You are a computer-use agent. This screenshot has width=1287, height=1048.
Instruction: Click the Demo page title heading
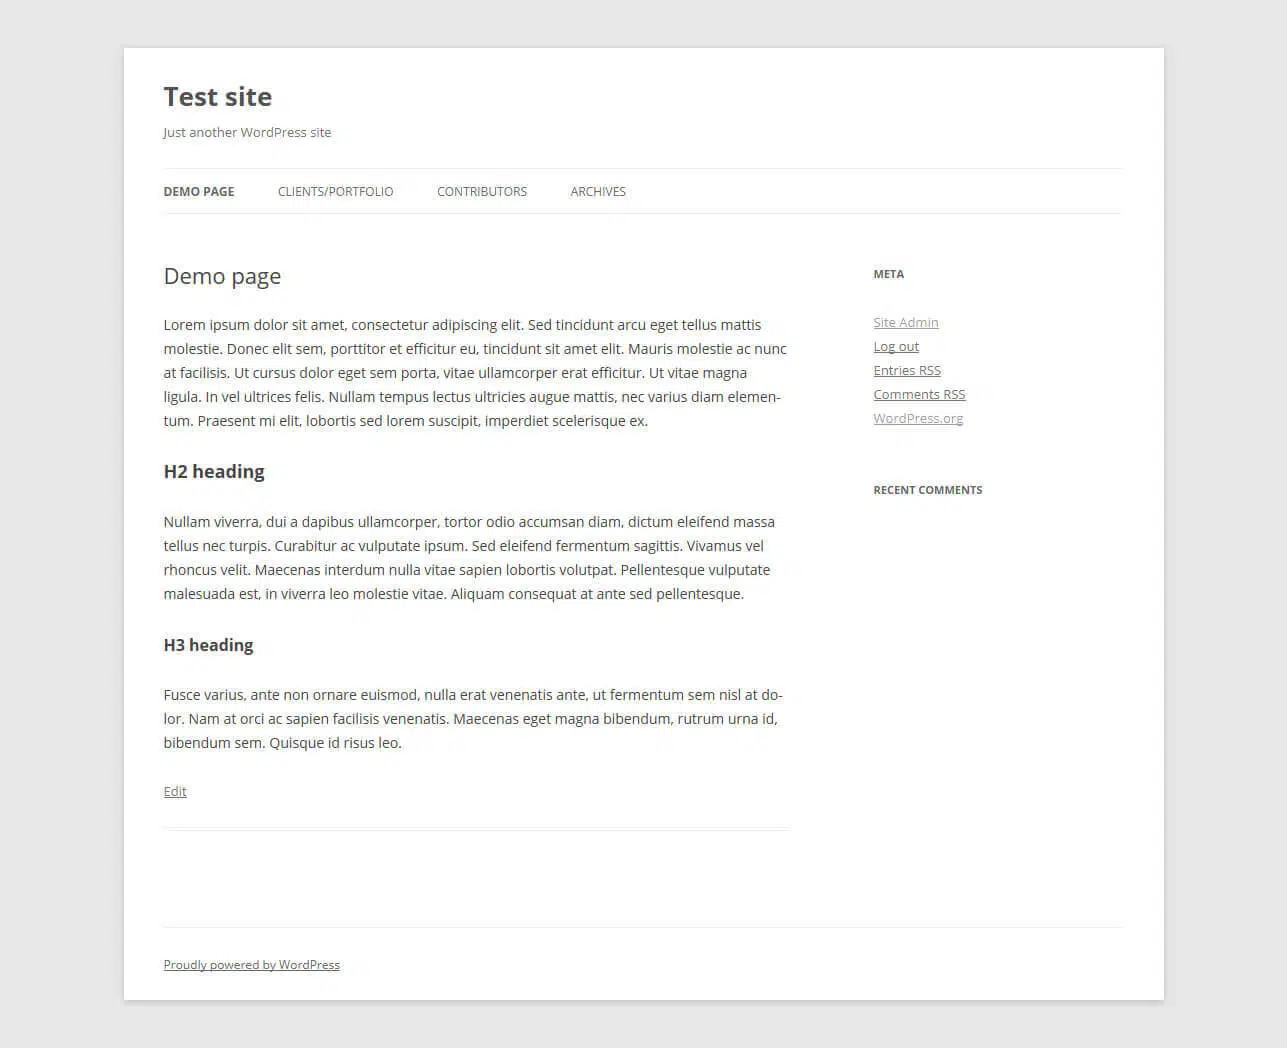pyautogui.click(x=222, y=277)
